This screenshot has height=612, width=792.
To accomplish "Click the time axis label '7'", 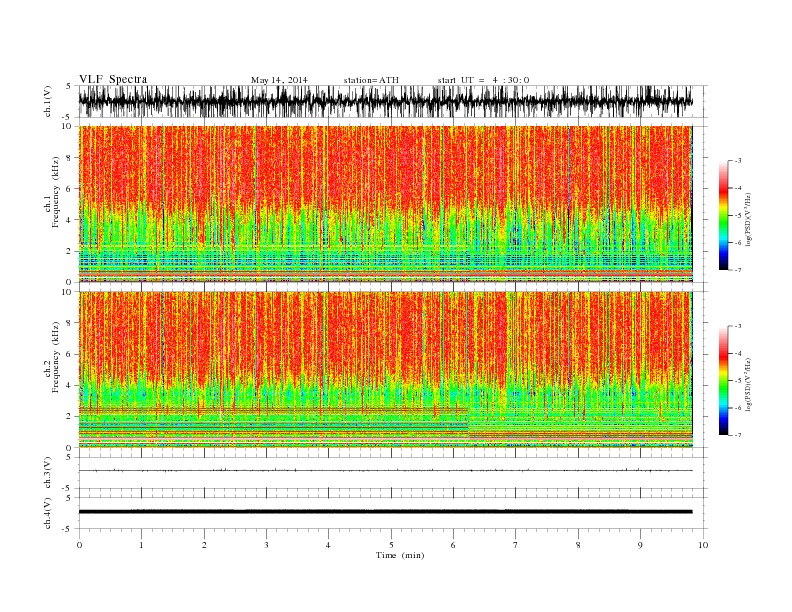I will pyautogui.click(x=516, y=545).
